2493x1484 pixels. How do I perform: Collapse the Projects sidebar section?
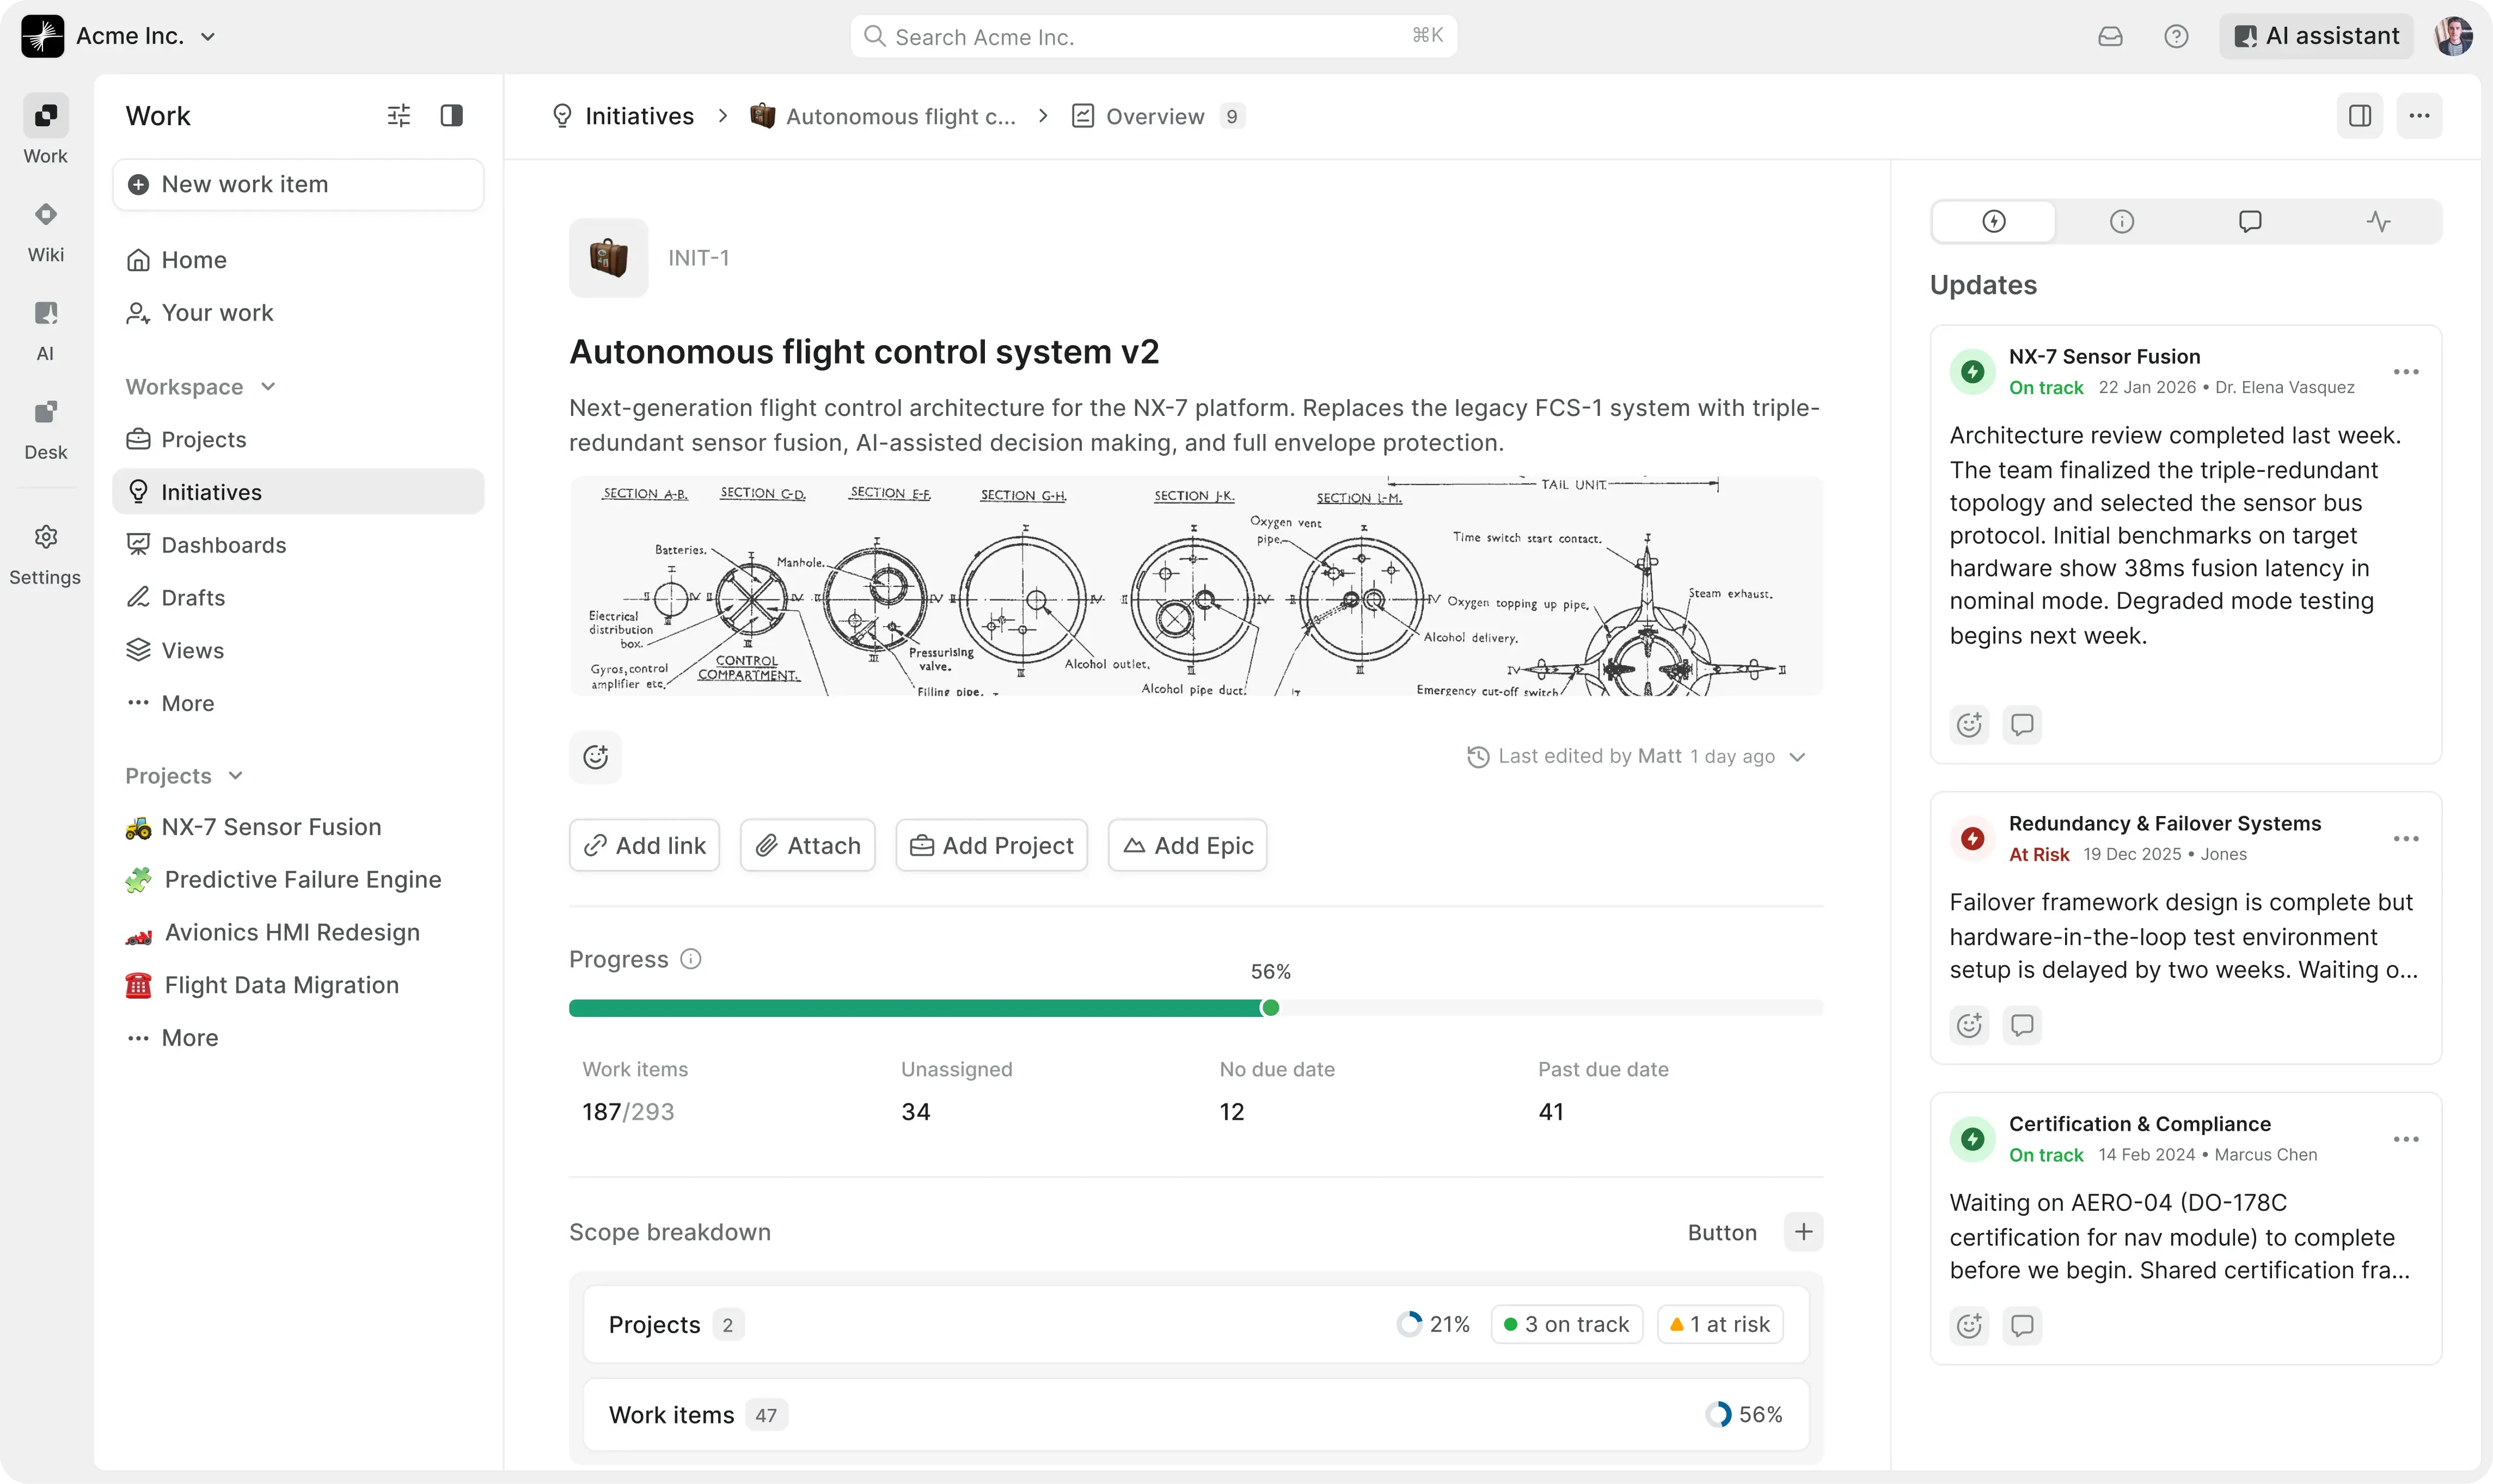click(x=236, y=776)
